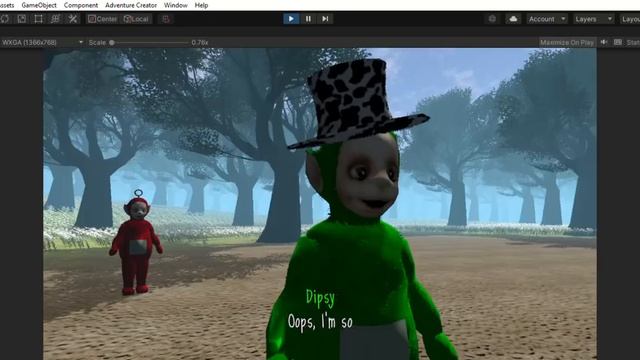Click the subtitle text "Oops, I'm so"
Viewport: 640px width, 360px height.
pos(320,322)
